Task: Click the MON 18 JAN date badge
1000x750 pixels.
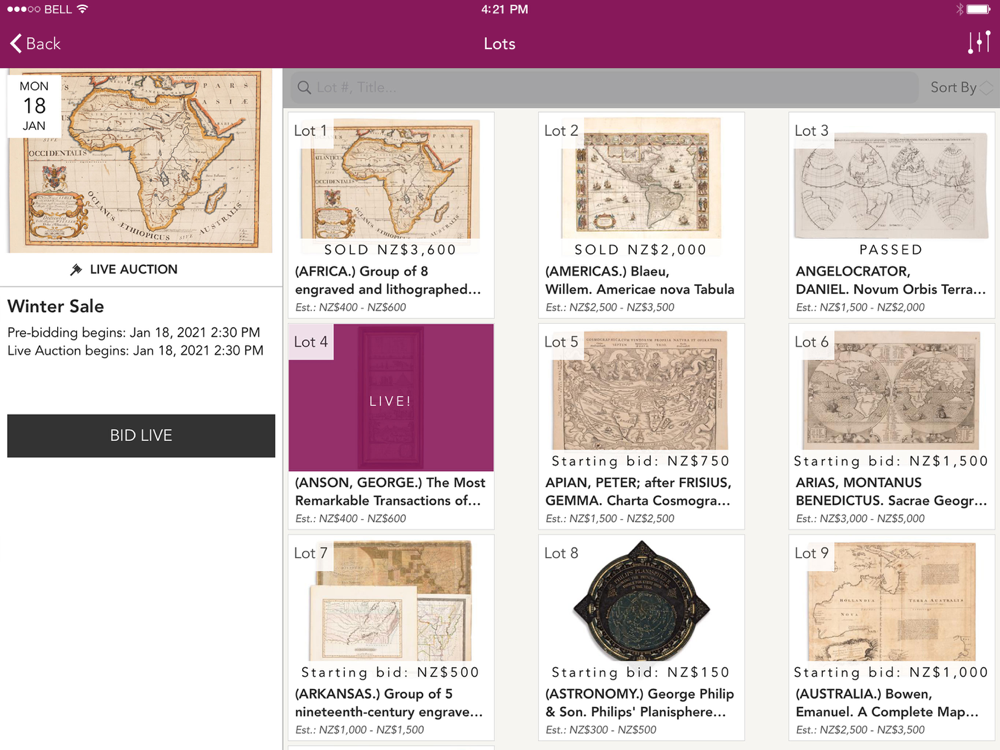Action: click(x=34, y=106)
